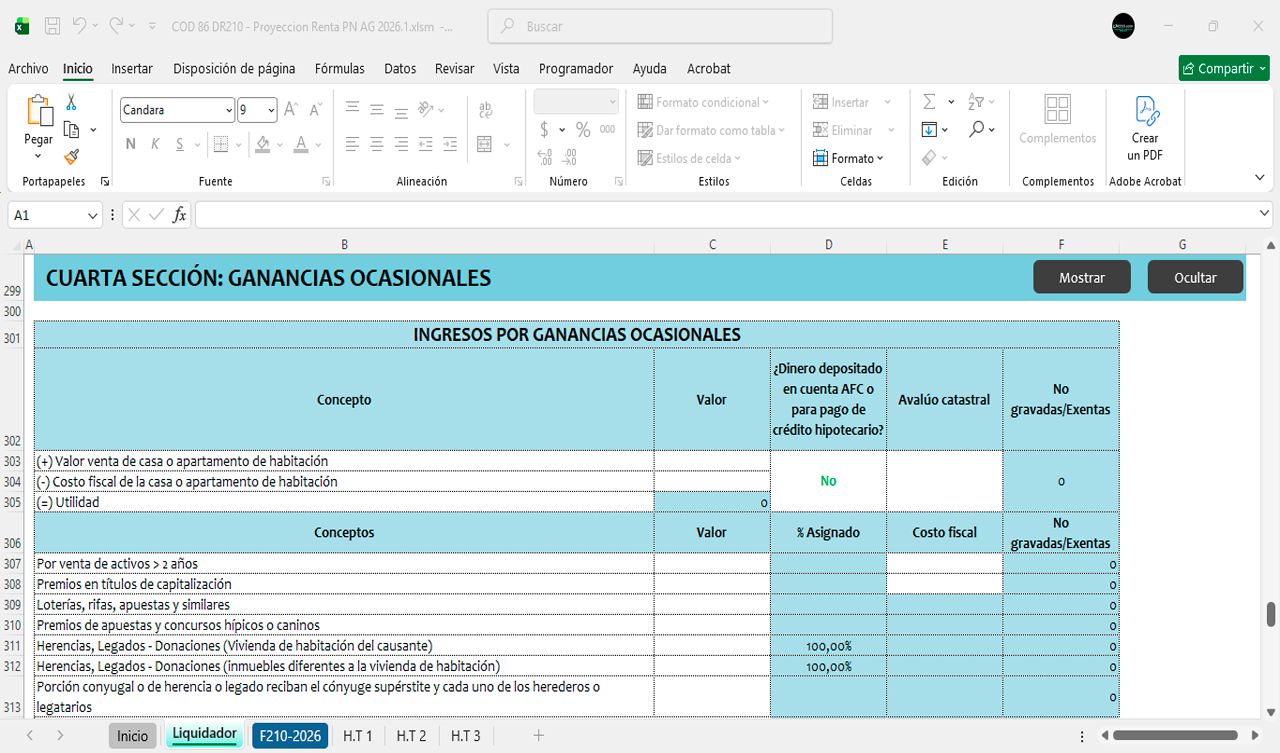Switch to the F210-2026 sheet tab
The height and width of the screenshot is (753, 1280).
(290, 736)
